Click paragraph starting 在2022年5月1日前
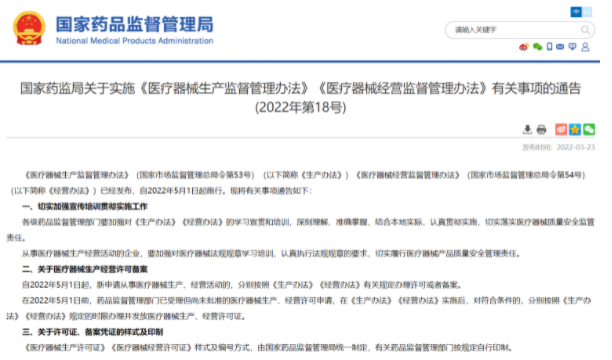This screenshot has width=612, height=360. [x=299, y=308]
